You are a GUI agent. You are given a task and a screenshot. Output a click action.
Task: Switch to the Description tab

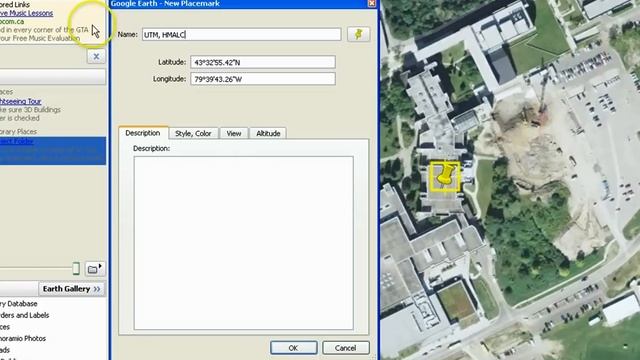(143, 133)
